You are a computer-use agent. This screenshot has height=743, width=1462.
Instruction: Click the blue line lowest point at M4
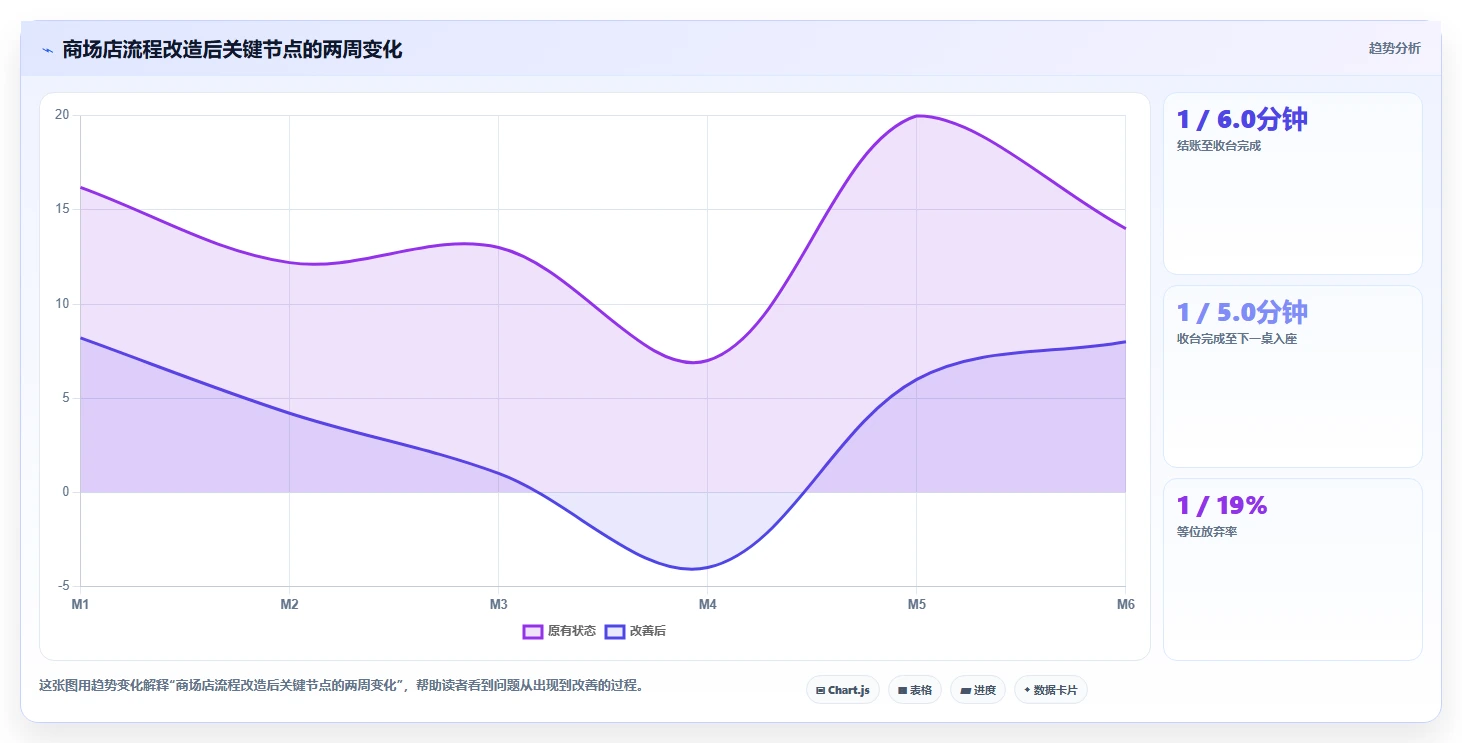[692, 569]
